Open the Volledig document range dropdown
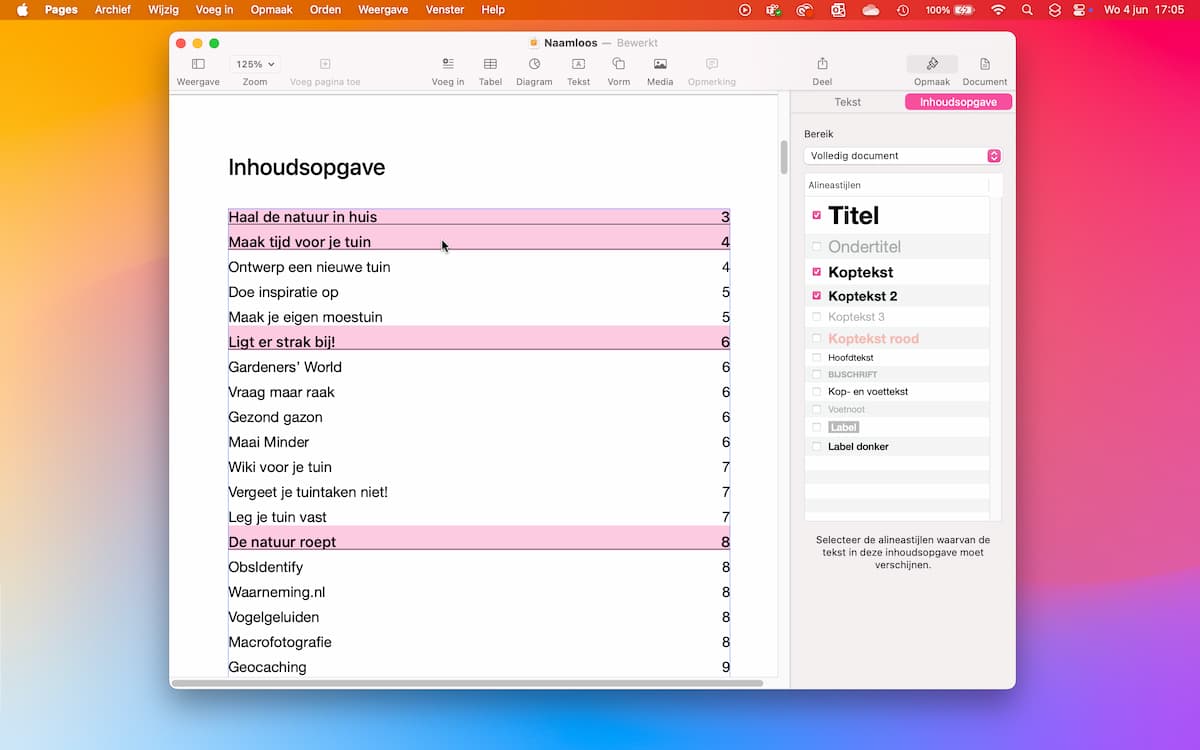Screen dimensions: 1200x750 (902, 156)
